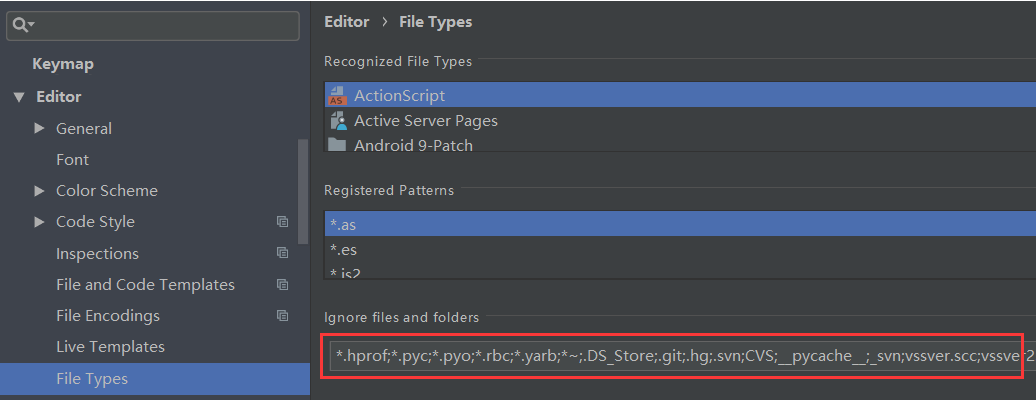This screenshot has height=400, width=1036.
Task: Click the ActionScript file type icon
Action: coord(337,96)
